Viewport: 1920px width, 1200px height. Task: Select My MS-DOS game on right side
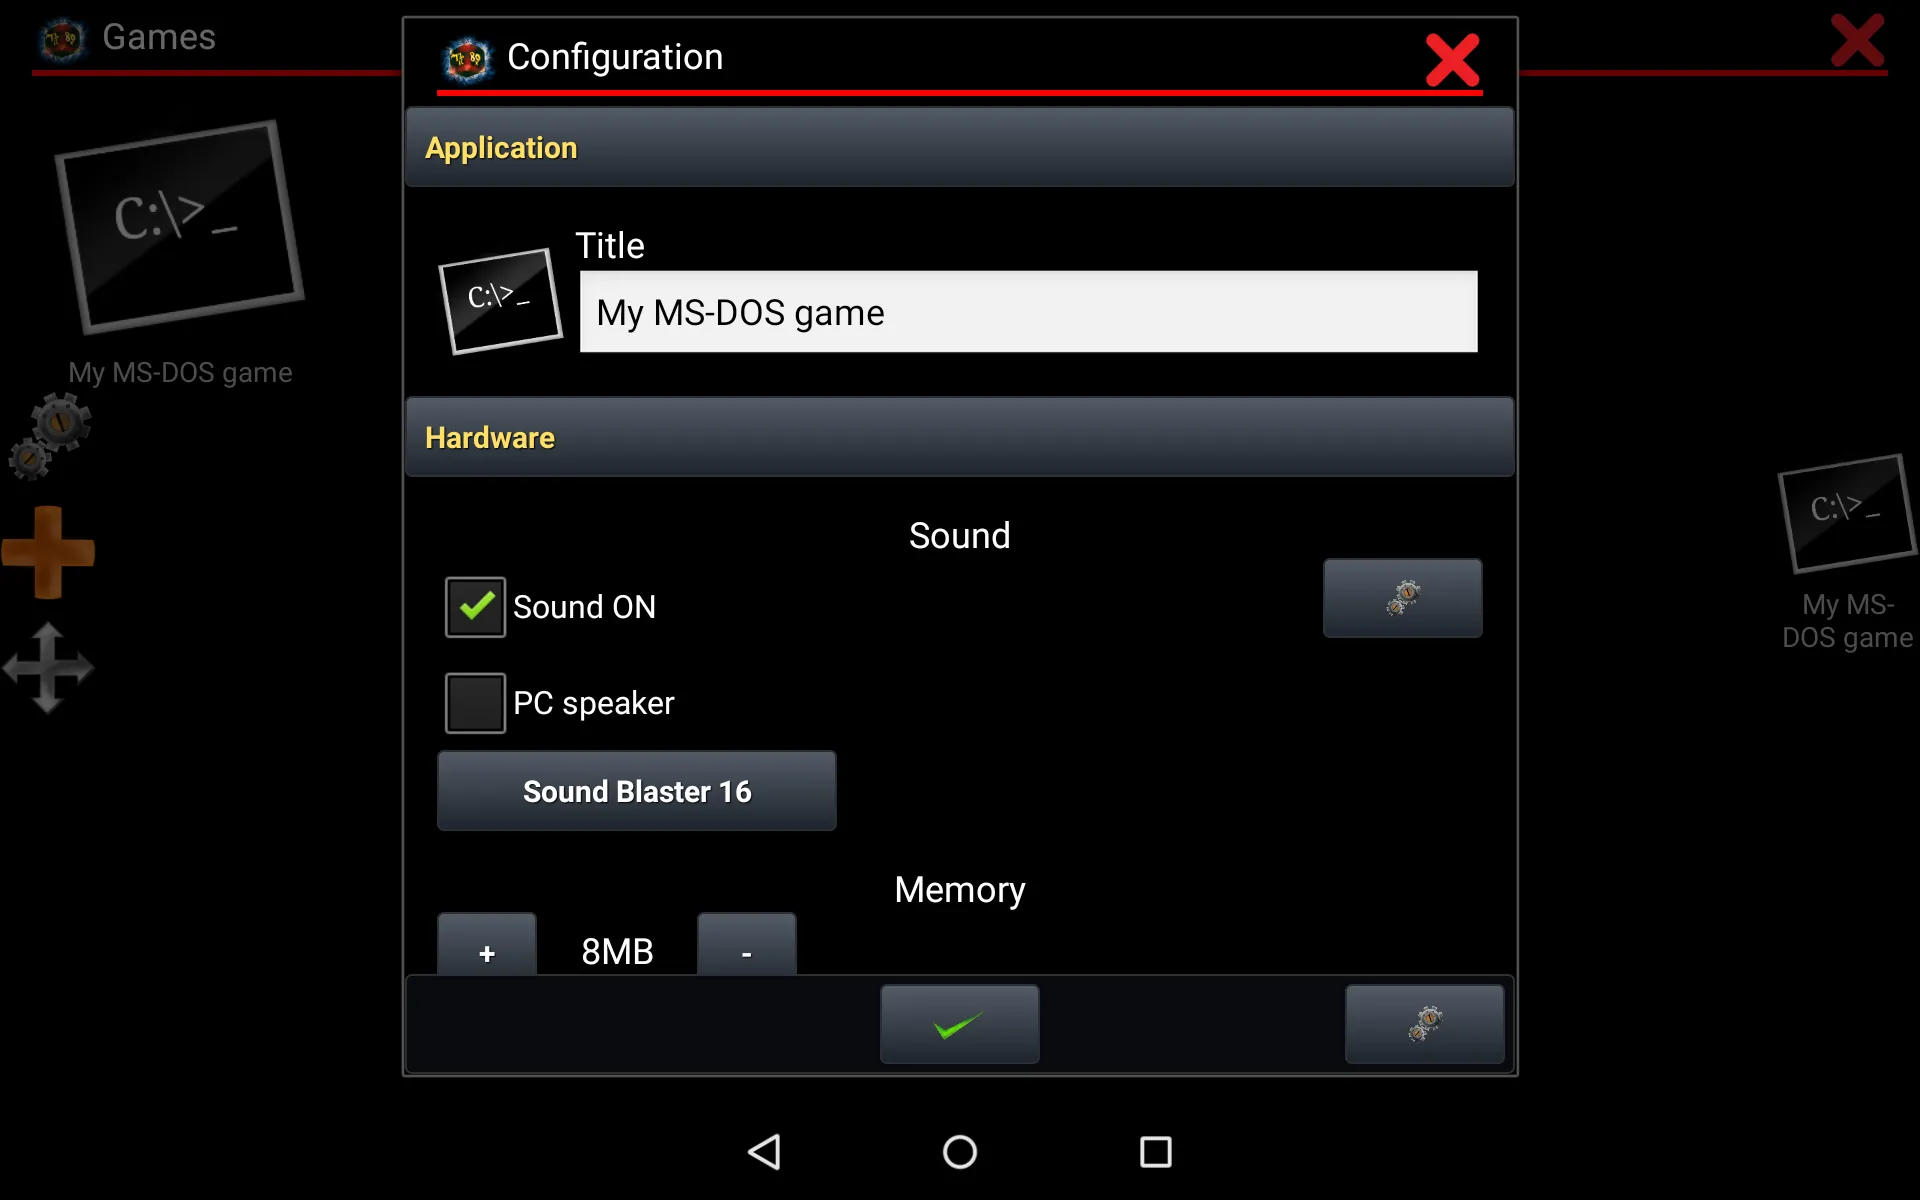click(x=1847, y=553)
